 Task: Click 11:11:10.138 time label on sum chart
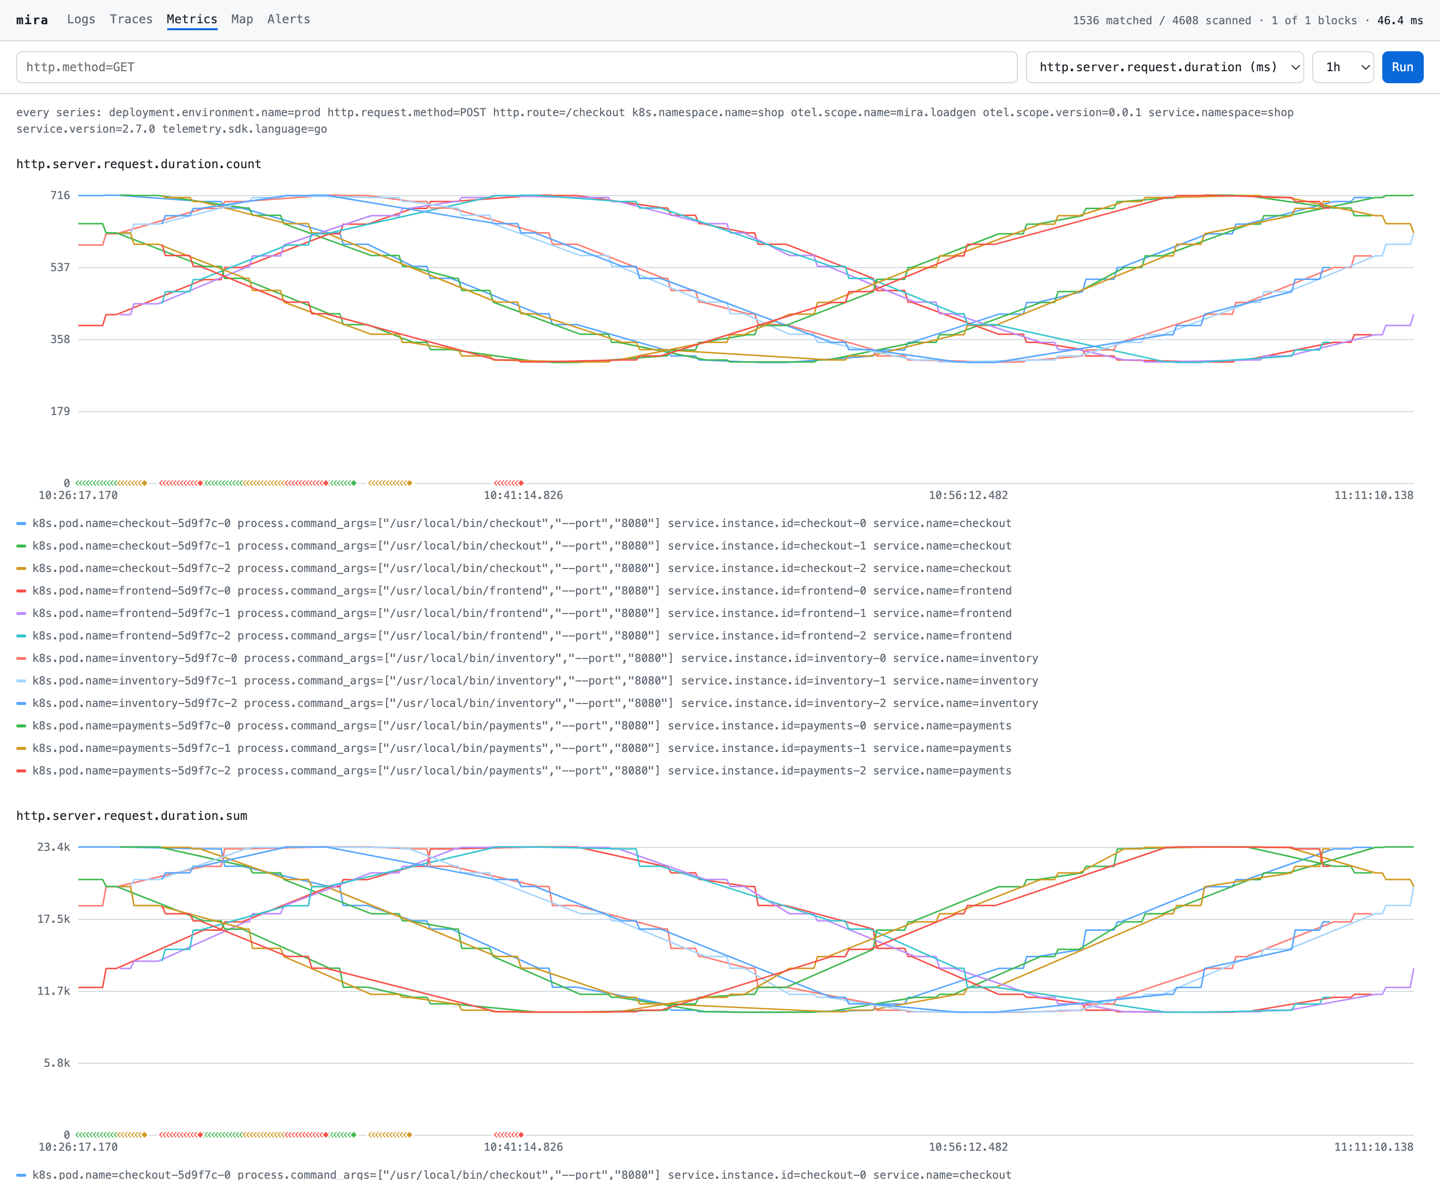coord(1374,1147)
